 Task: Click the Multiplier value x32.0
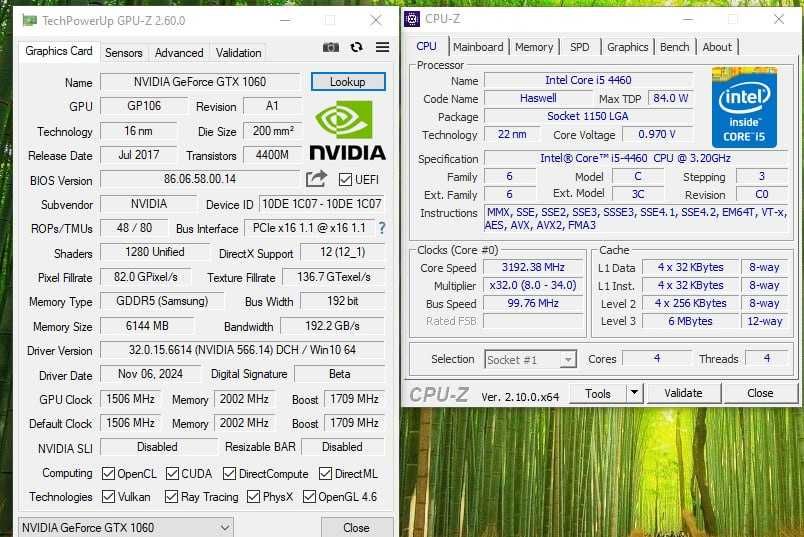click(x=533, y=285)
